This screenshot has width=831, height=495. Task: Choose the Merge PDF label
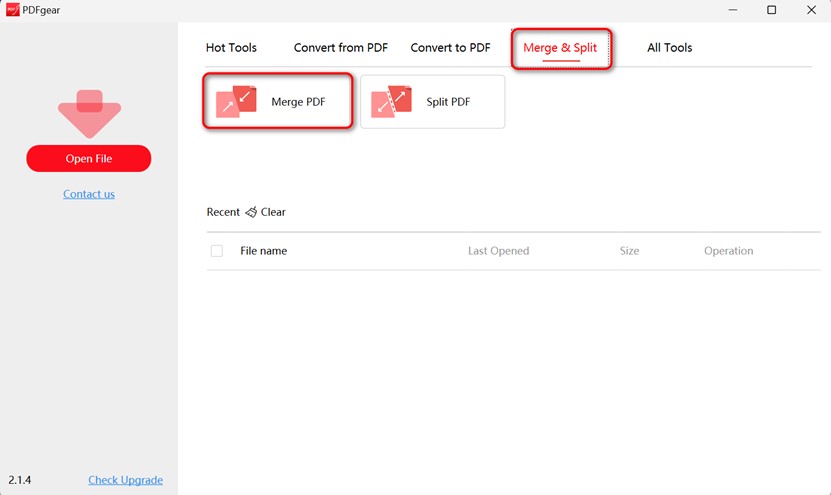click(x=298, y=102)
